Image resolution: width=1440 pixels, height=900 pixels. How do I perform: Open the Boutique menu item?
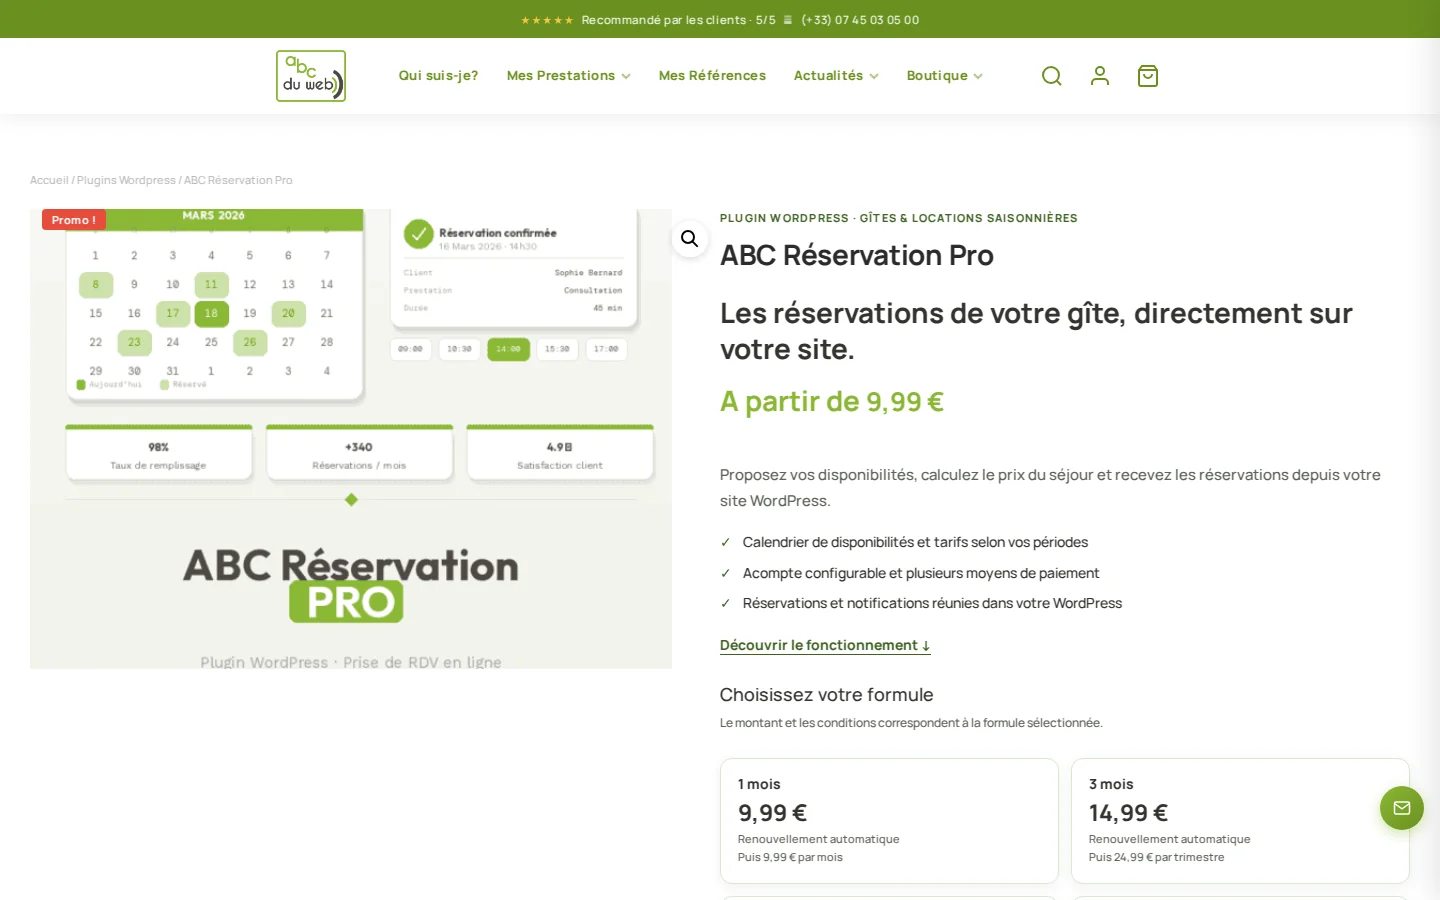[x=937, y=76]
